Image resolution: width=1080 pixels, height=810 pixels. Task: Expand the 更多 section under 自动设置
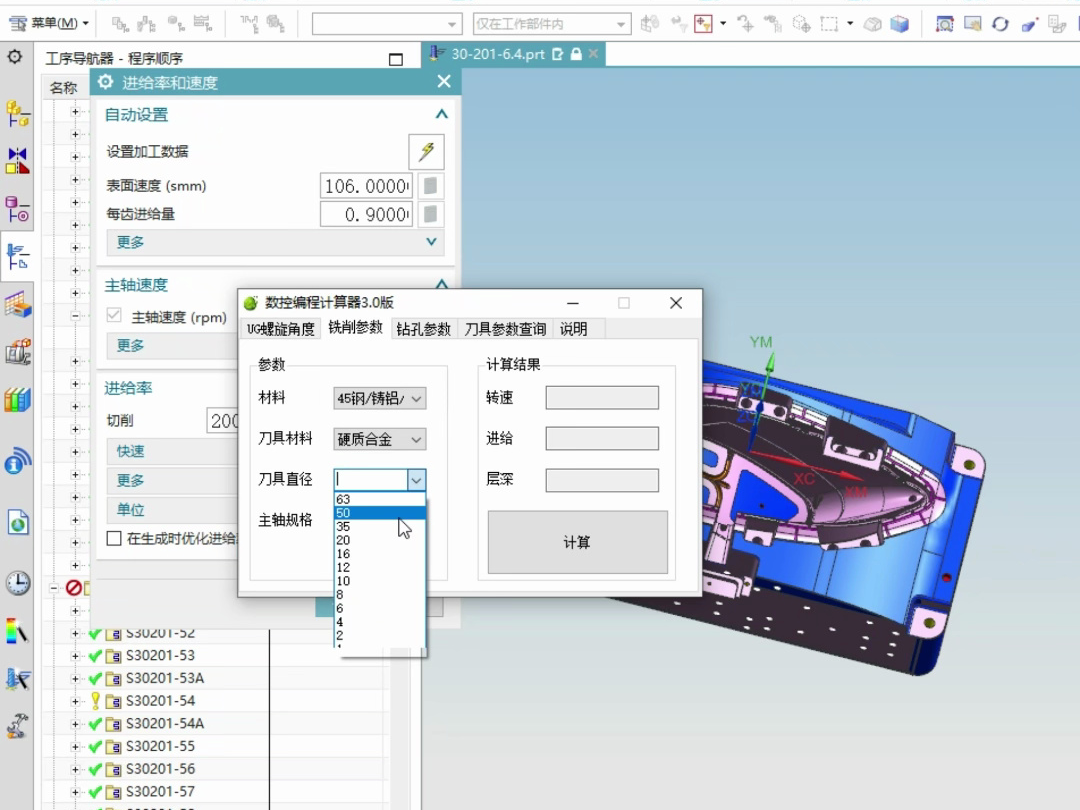coord(276,242)
